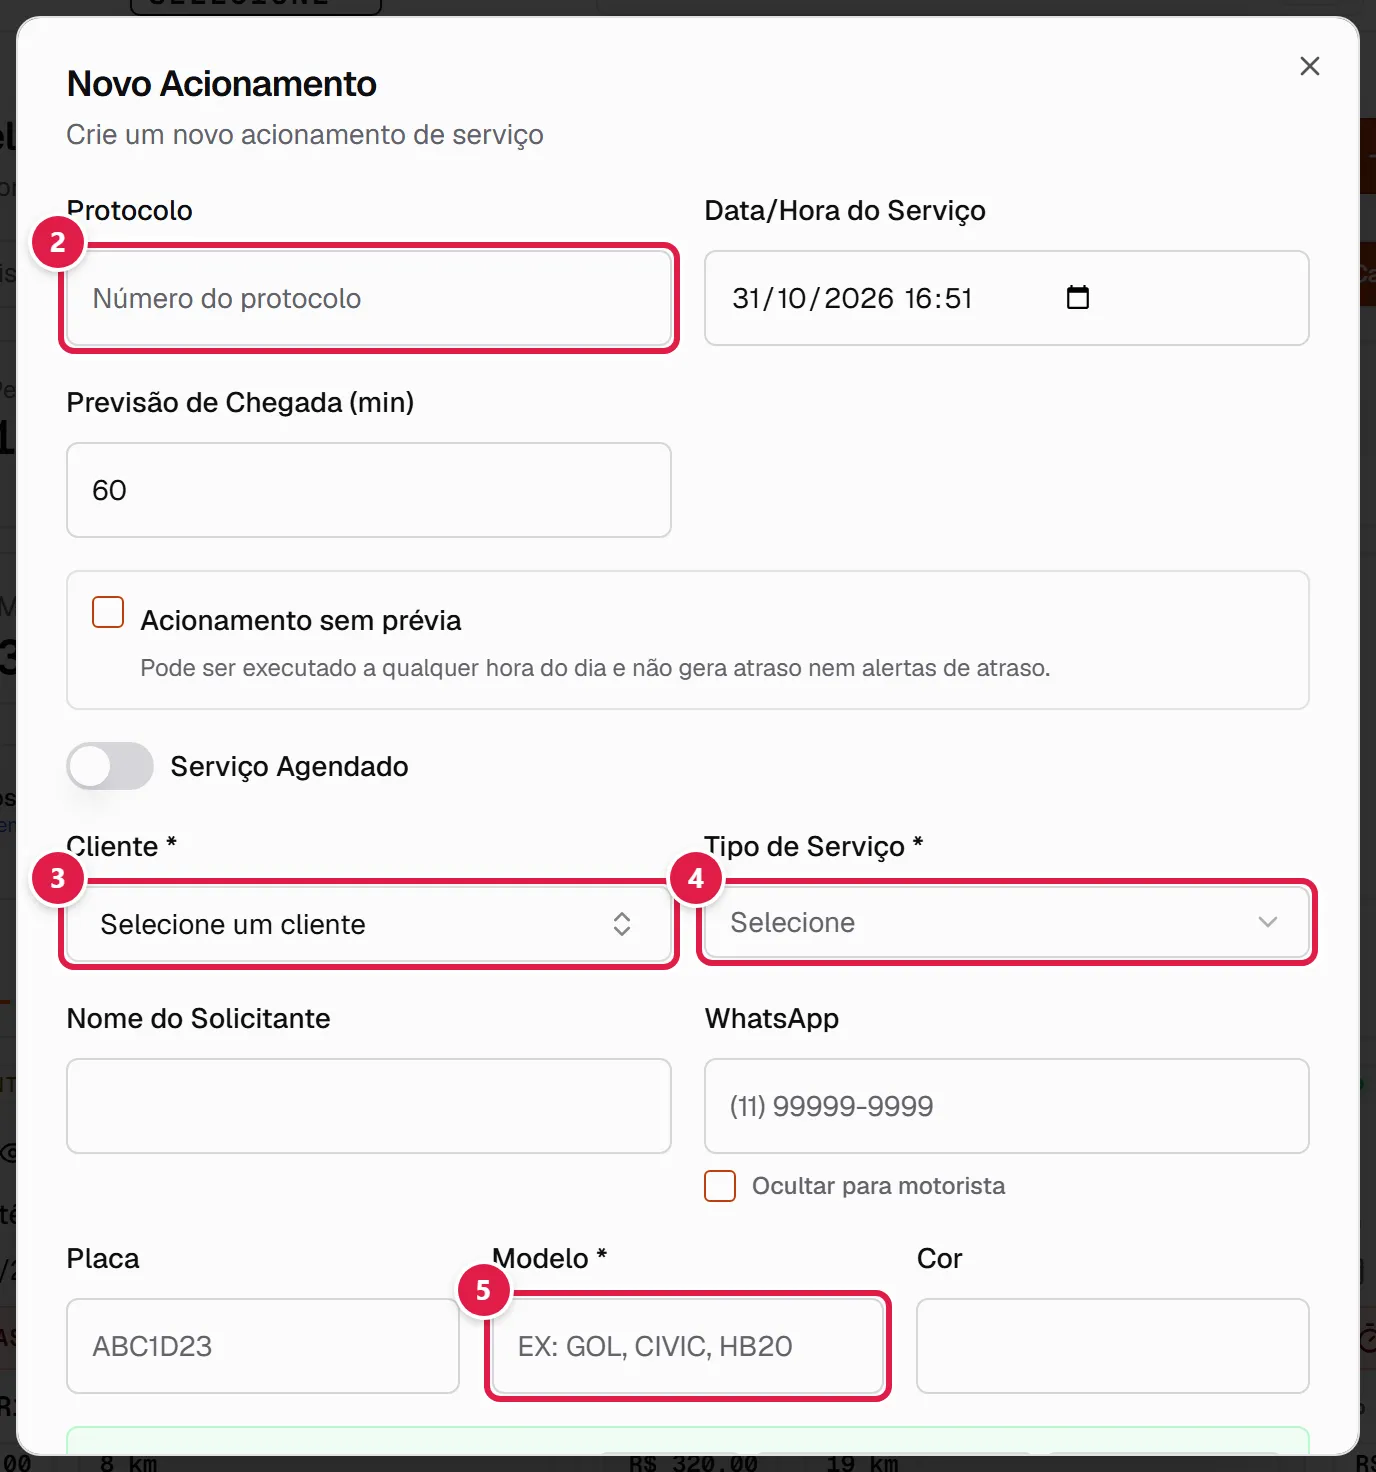1376x1472 pixels.
Task: Click the Crie um novo acionamento subtitle
Action: (x=305, y=135)
